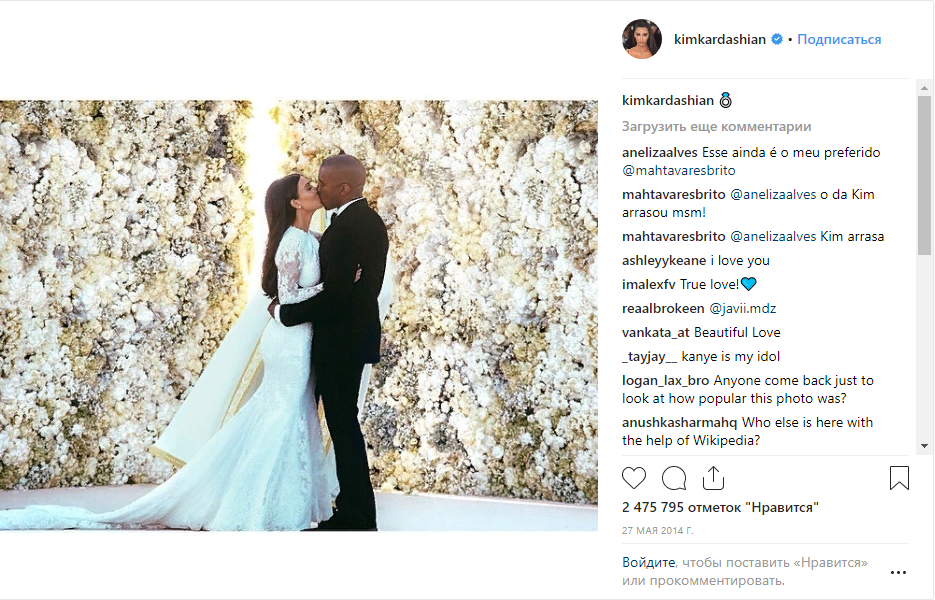Open the logan_lax_bro commenter profile

point(665,381)
